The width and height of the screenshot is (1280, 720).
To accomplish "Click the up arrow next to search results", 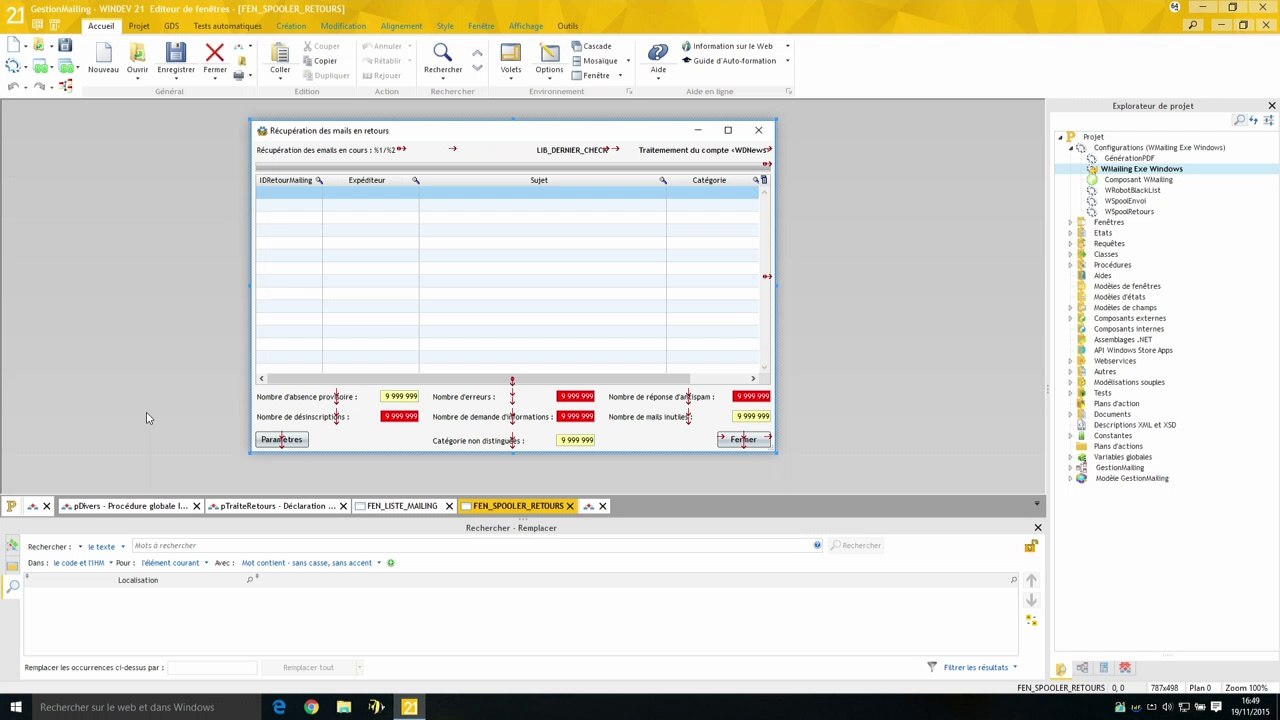I will coord(1031,581).
